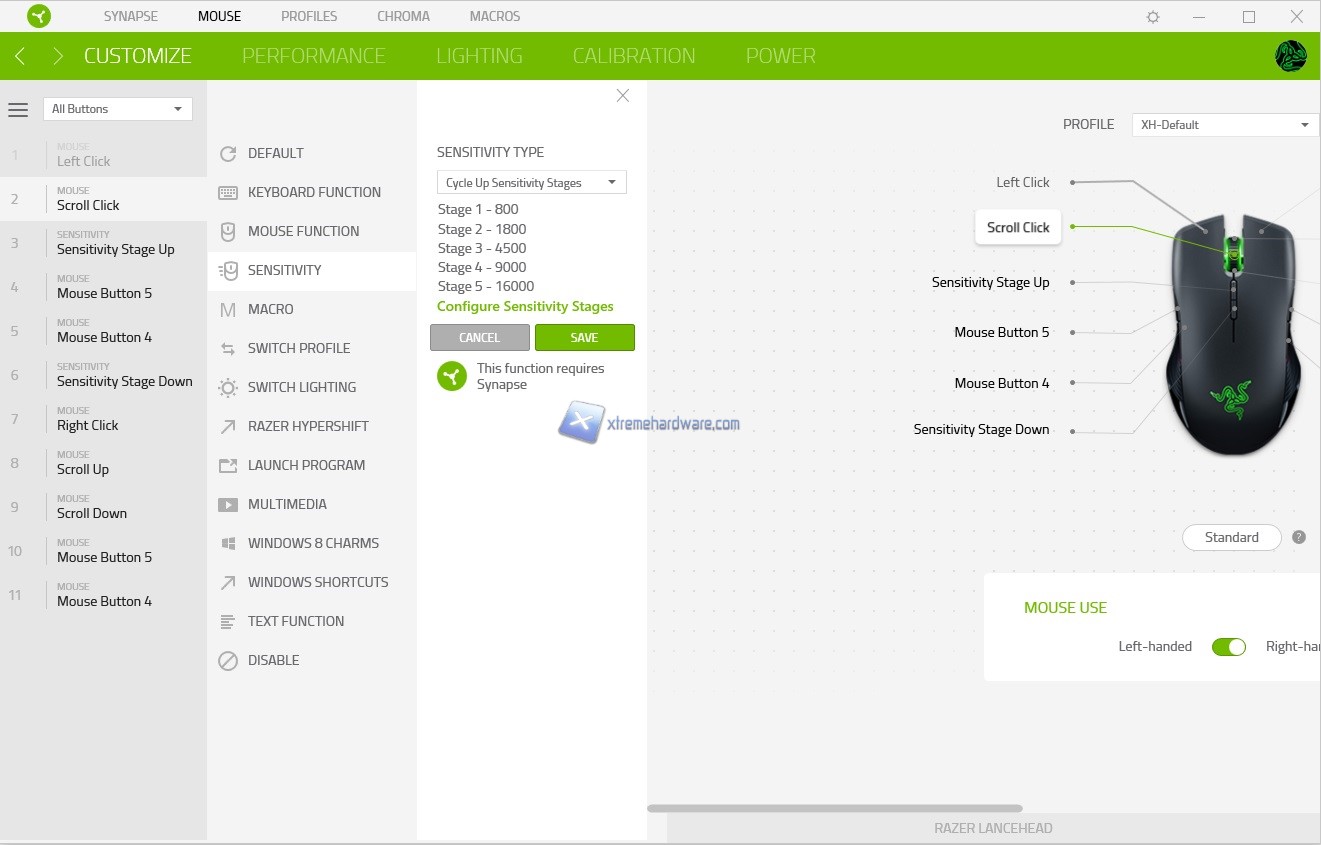Screen dimensions: 1321x845
Task: Click the Switch Lighting bulb icon
Action: click(228, 388)
